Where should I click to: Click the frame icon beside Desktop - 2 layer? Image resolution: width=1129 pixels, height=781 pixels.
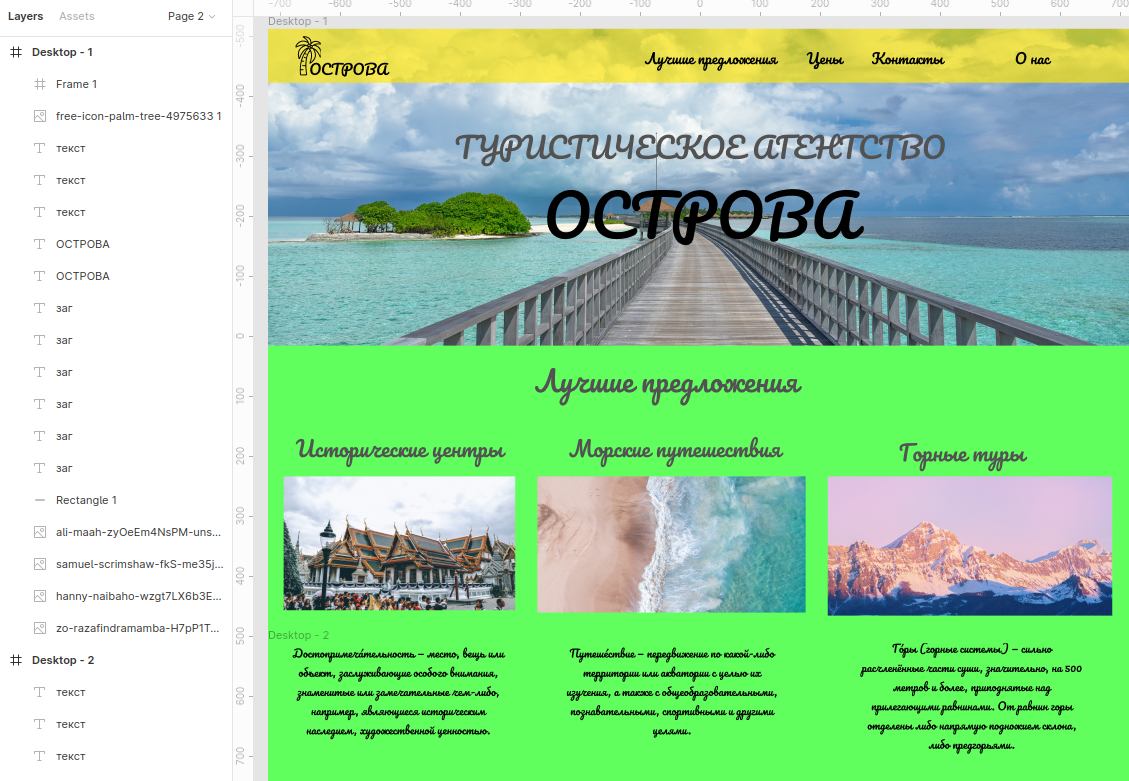pyautogui.click(x=16, y=660)
